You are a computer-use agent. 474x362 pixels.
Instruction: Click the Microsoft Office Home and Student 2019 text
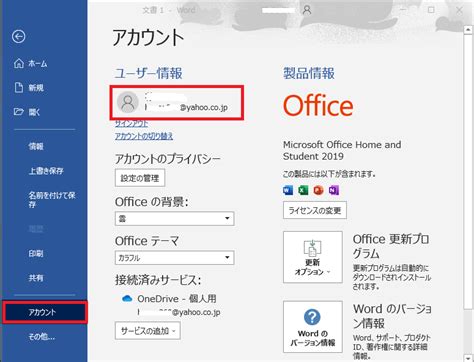point(342,150)
